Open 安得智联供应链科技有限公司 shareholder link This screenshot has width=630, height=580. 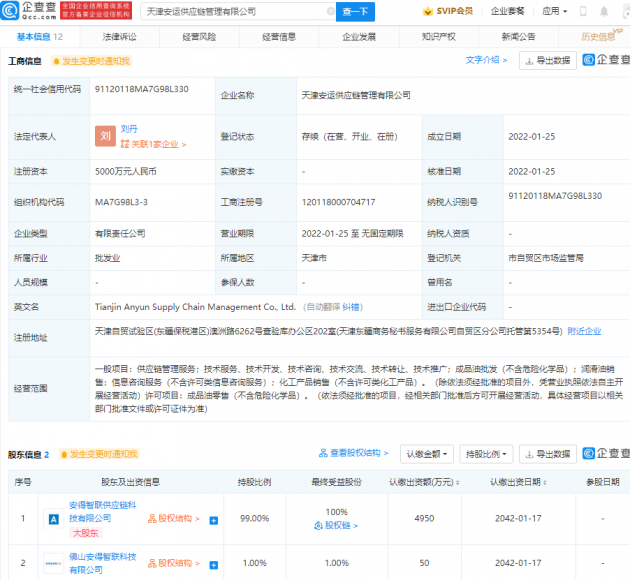pyautogui.click(x=103, y=511)
